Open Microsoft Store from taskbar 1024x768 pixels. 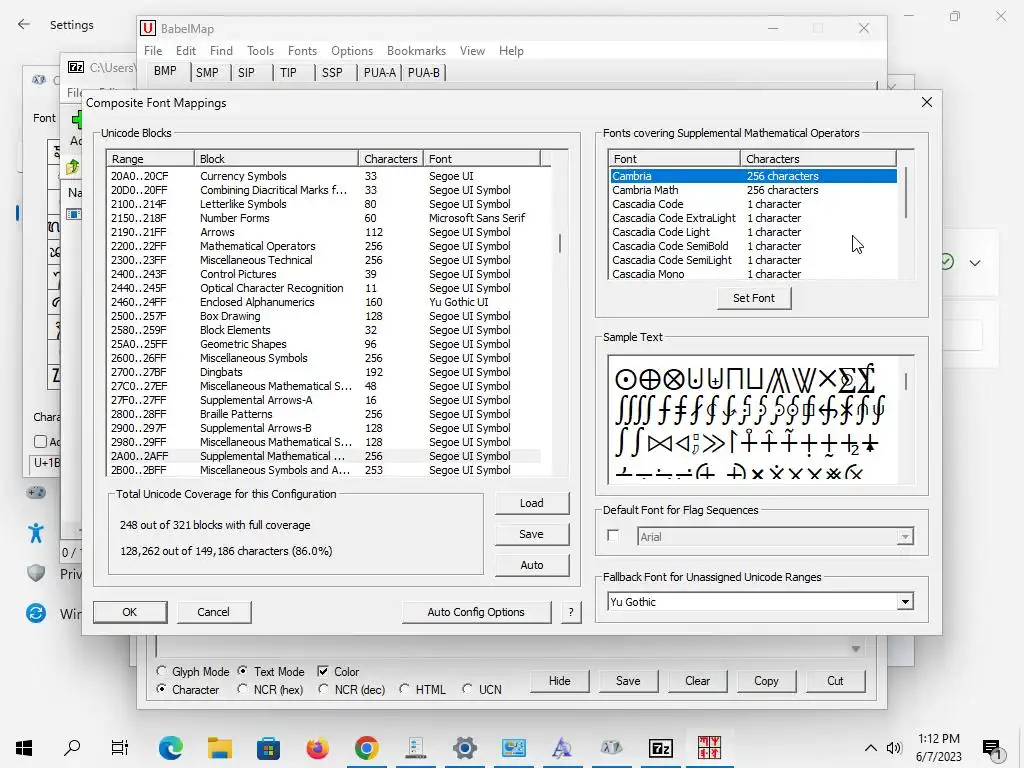(x=268, y=748)
